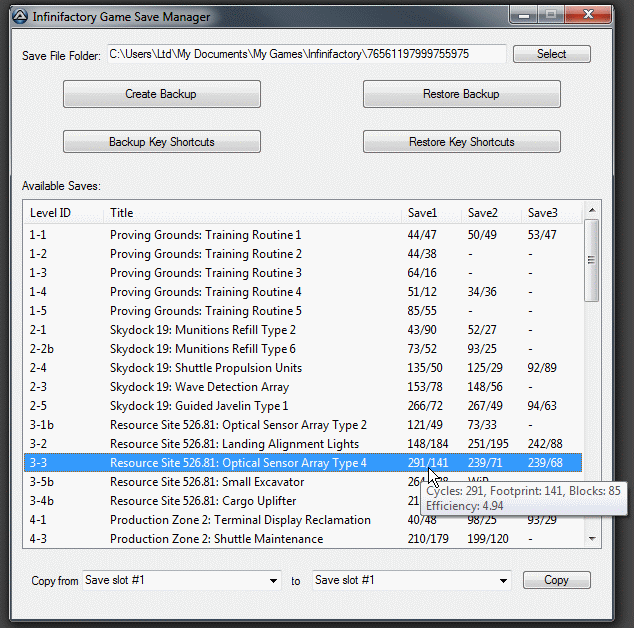The height and width of the screenshot is (628, 634).
Task: Click Save2 value 199/120 for level 4-3
Action: pos(488,539)
